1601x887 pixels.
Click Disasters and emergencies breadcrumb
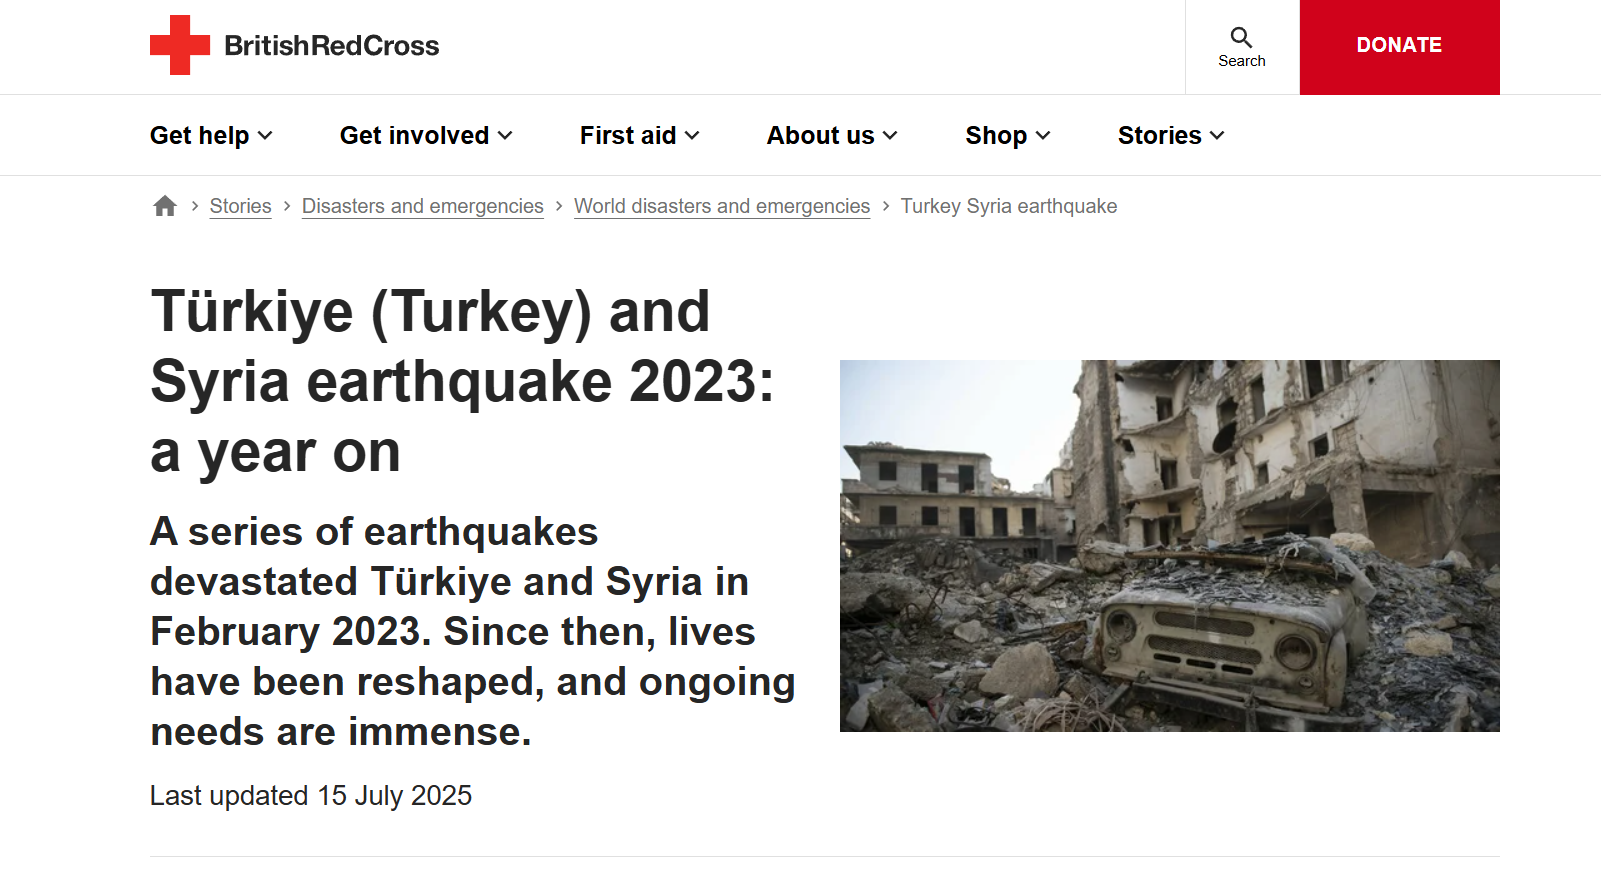(x=422, y=205)
